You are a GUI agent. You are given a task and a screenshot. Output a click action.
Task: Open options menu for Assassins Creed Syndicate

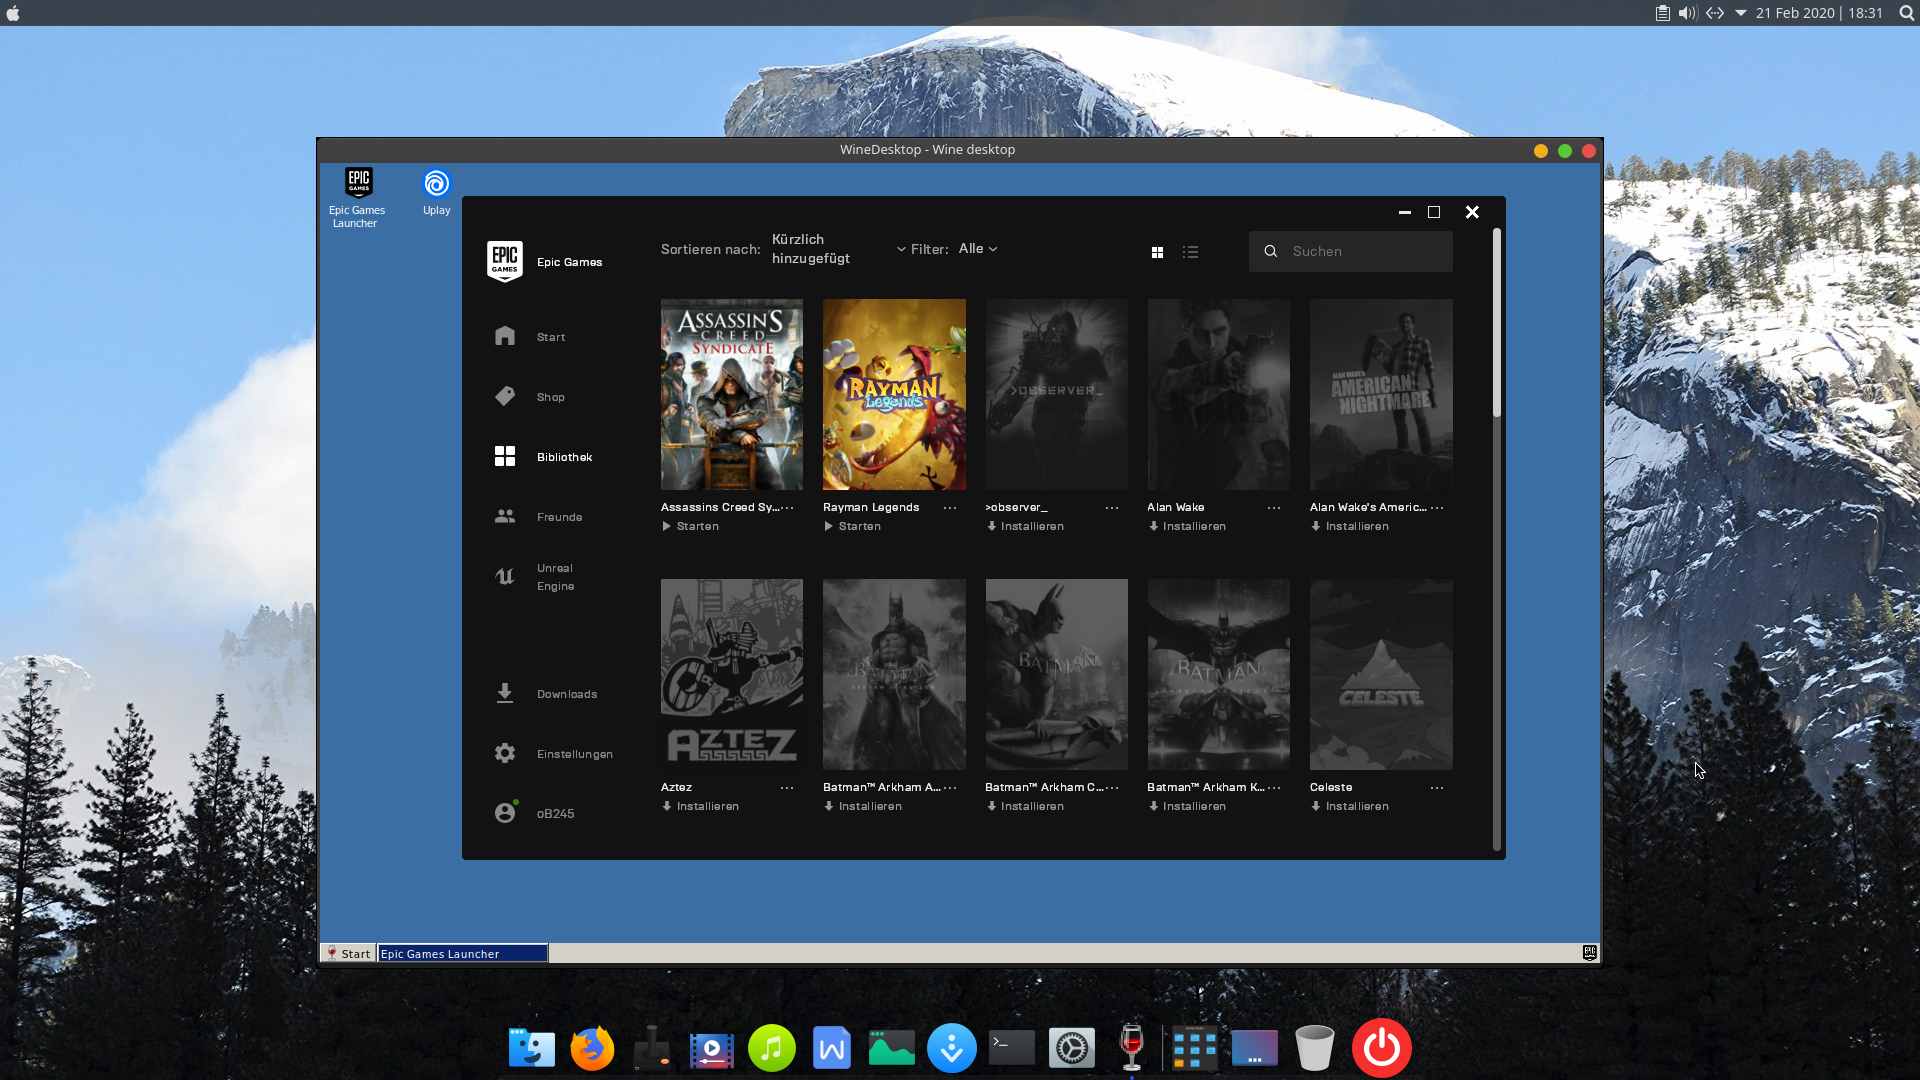pos(788,508)
